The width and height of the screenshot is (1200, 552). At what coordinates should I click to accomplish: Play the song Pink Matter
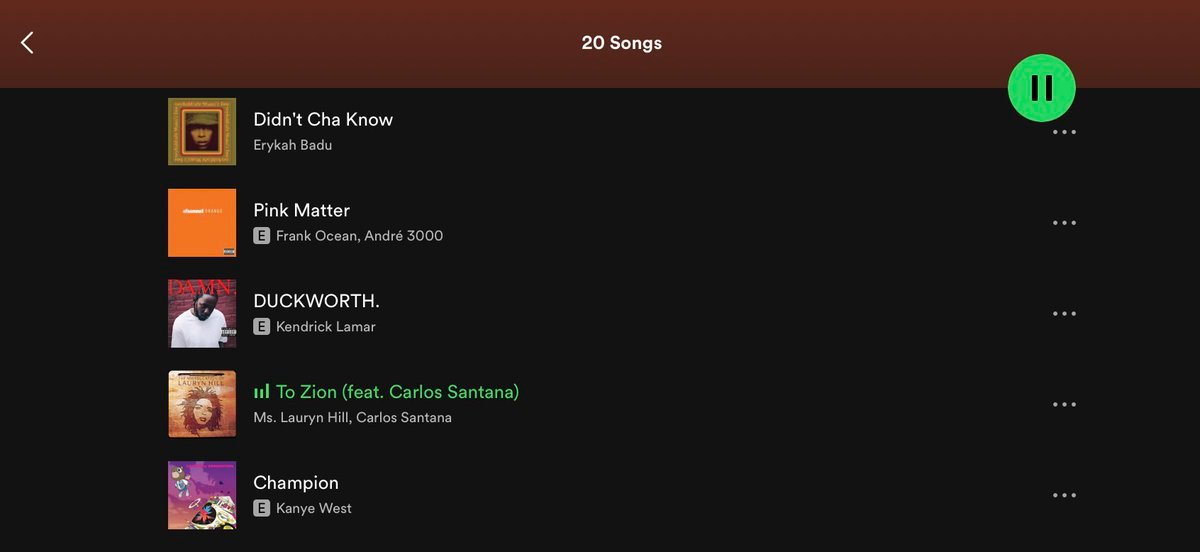[301, 211]
